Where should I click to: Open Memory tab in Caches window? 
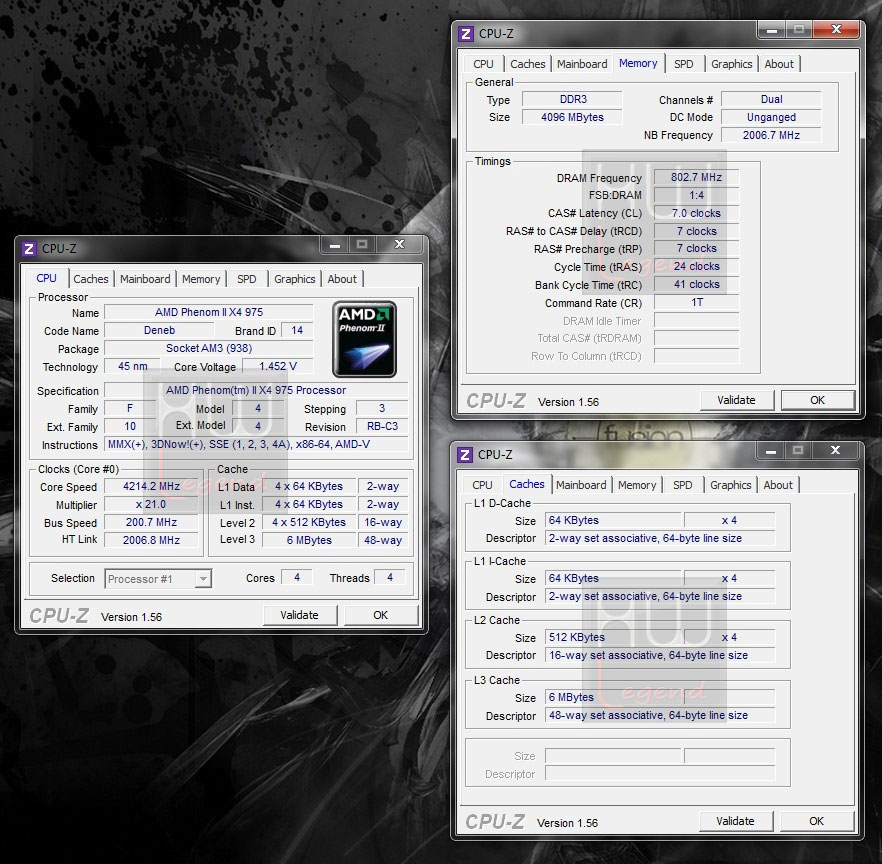tap(637, 485)
